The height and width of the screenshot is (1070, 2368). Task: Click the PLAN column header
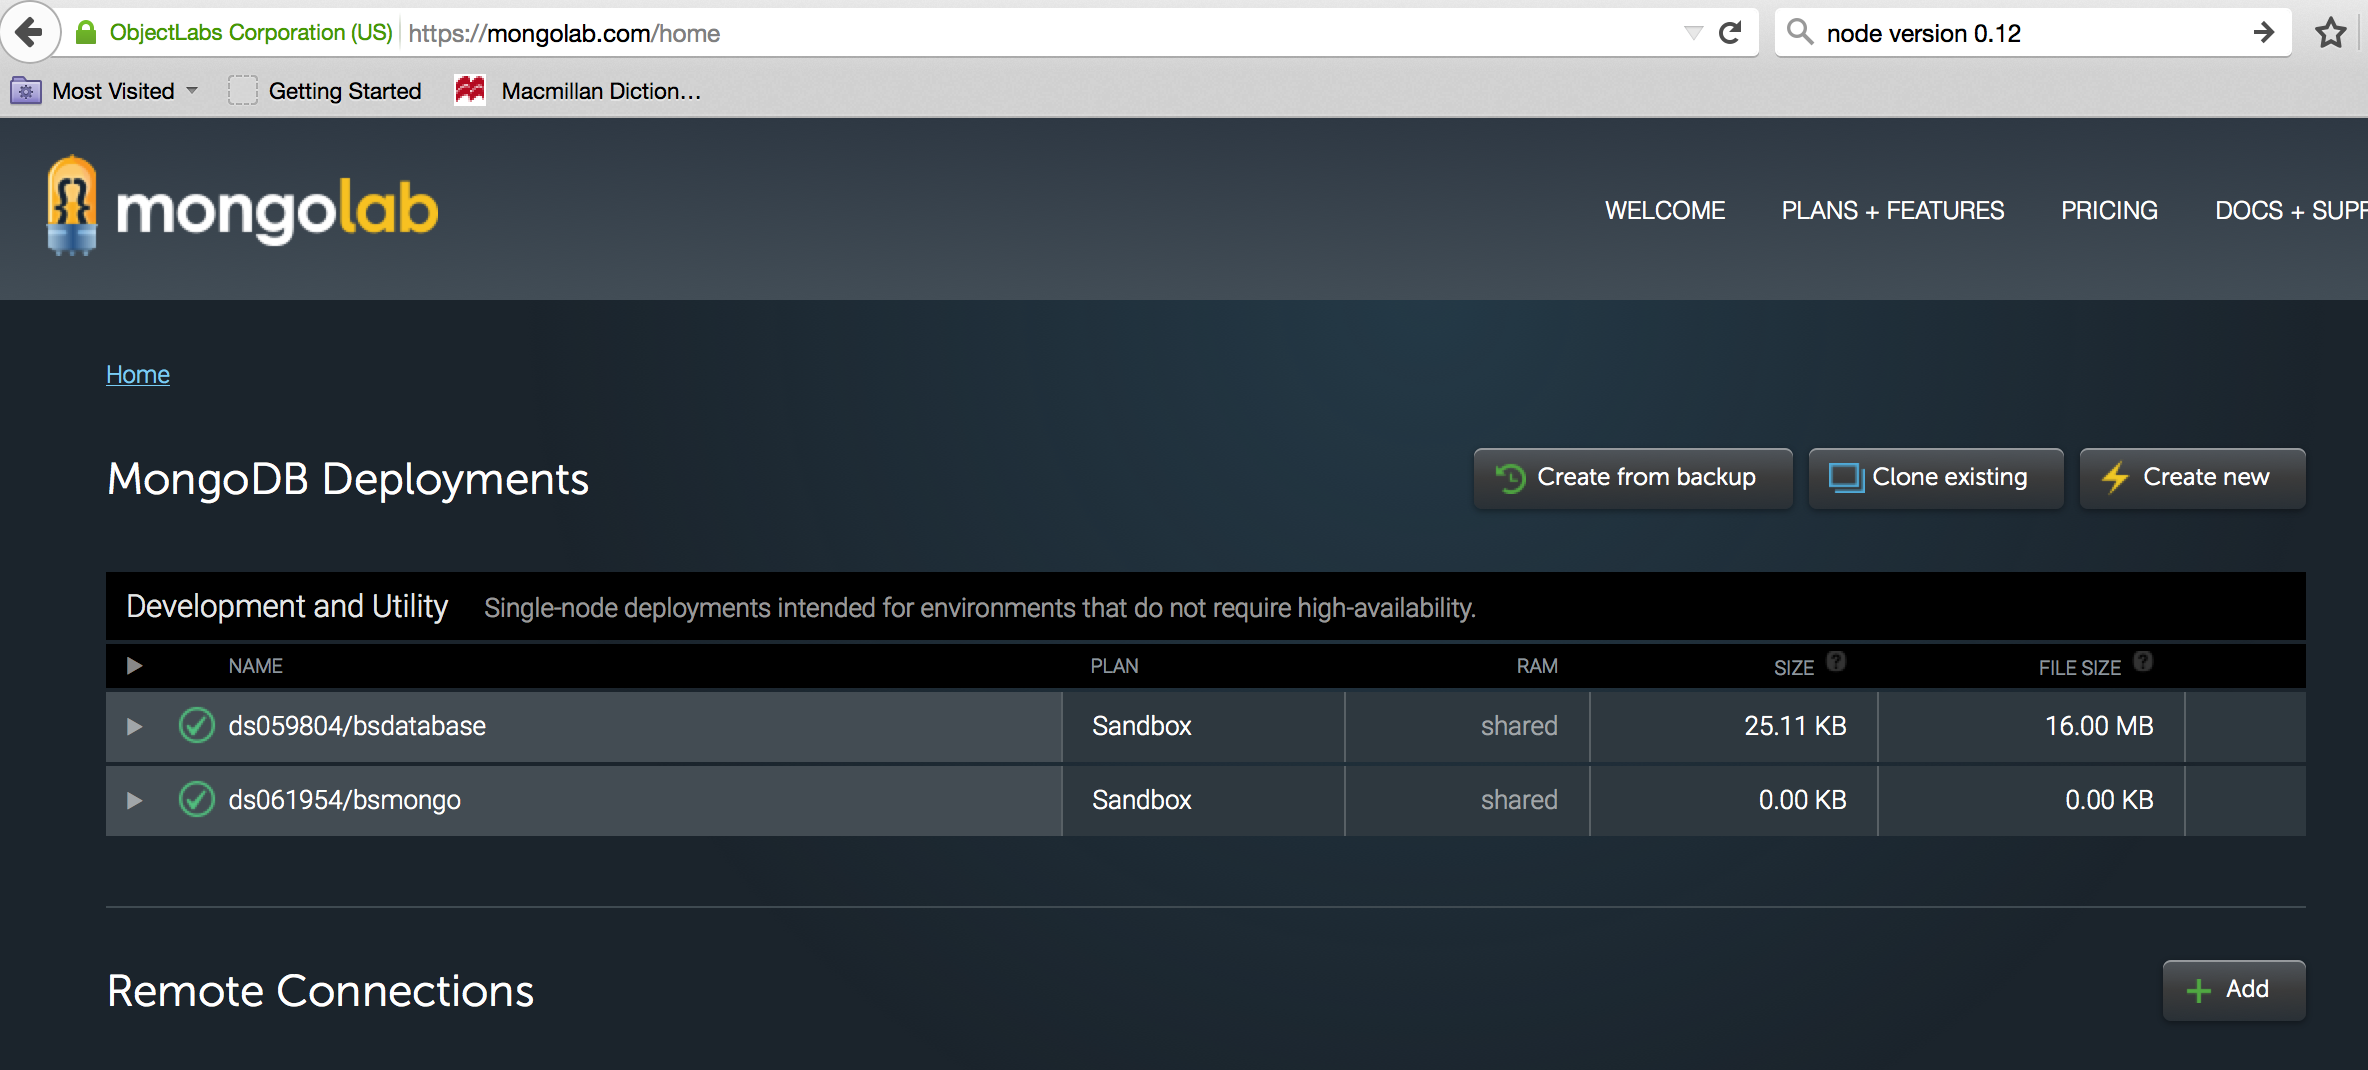pos(1114,667)
